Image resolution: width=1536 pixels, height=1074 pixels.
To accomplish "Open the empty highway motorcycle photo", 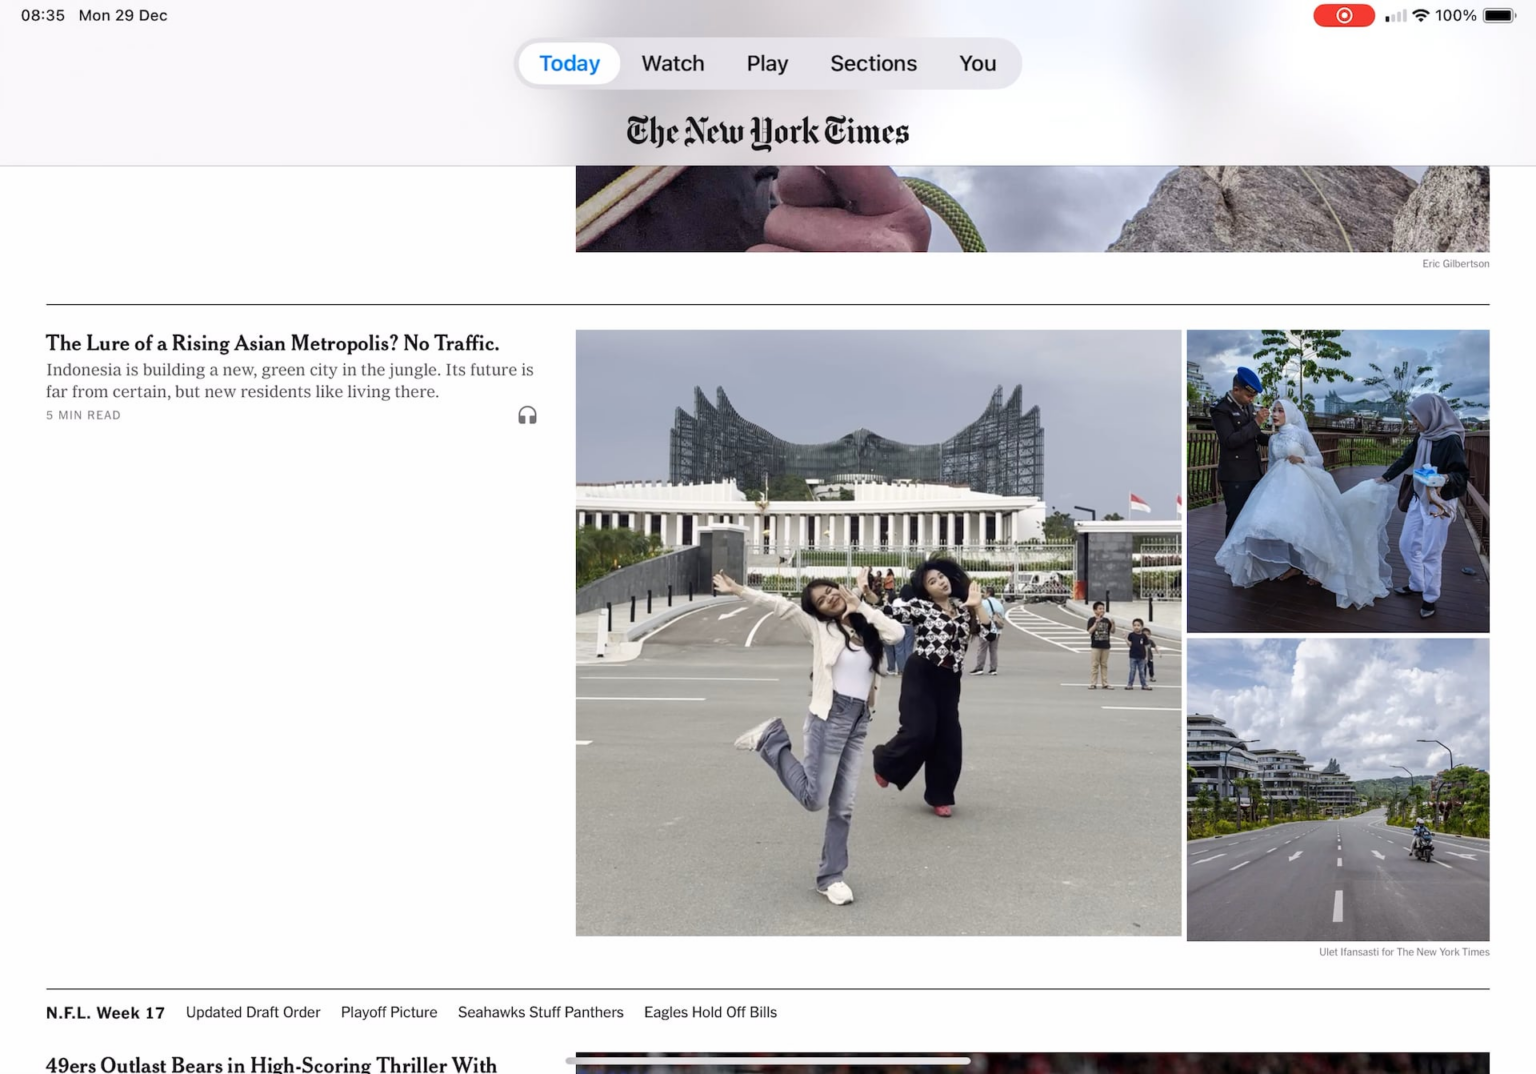I will point(1337,789).
